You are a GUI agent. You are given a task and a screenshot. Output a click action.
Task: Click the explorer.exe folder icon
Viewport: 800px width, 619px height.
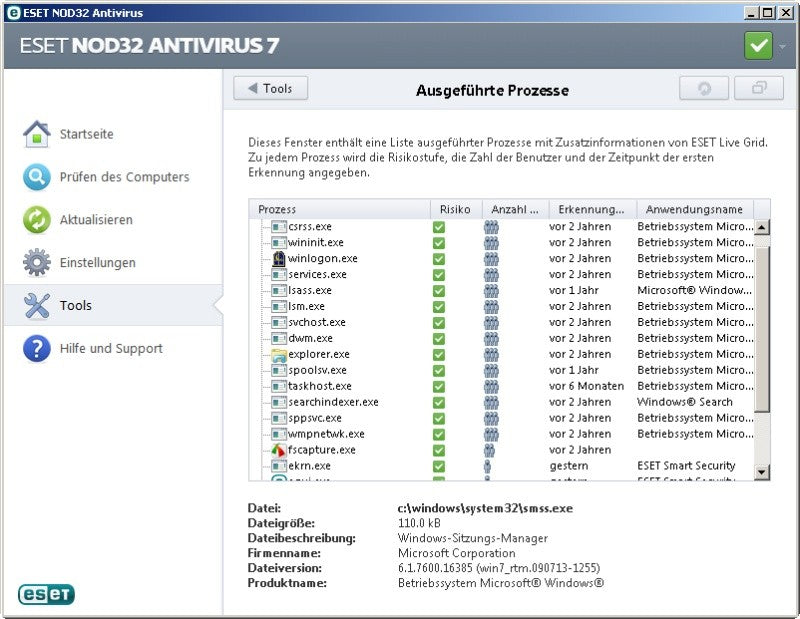coord(279,355)
